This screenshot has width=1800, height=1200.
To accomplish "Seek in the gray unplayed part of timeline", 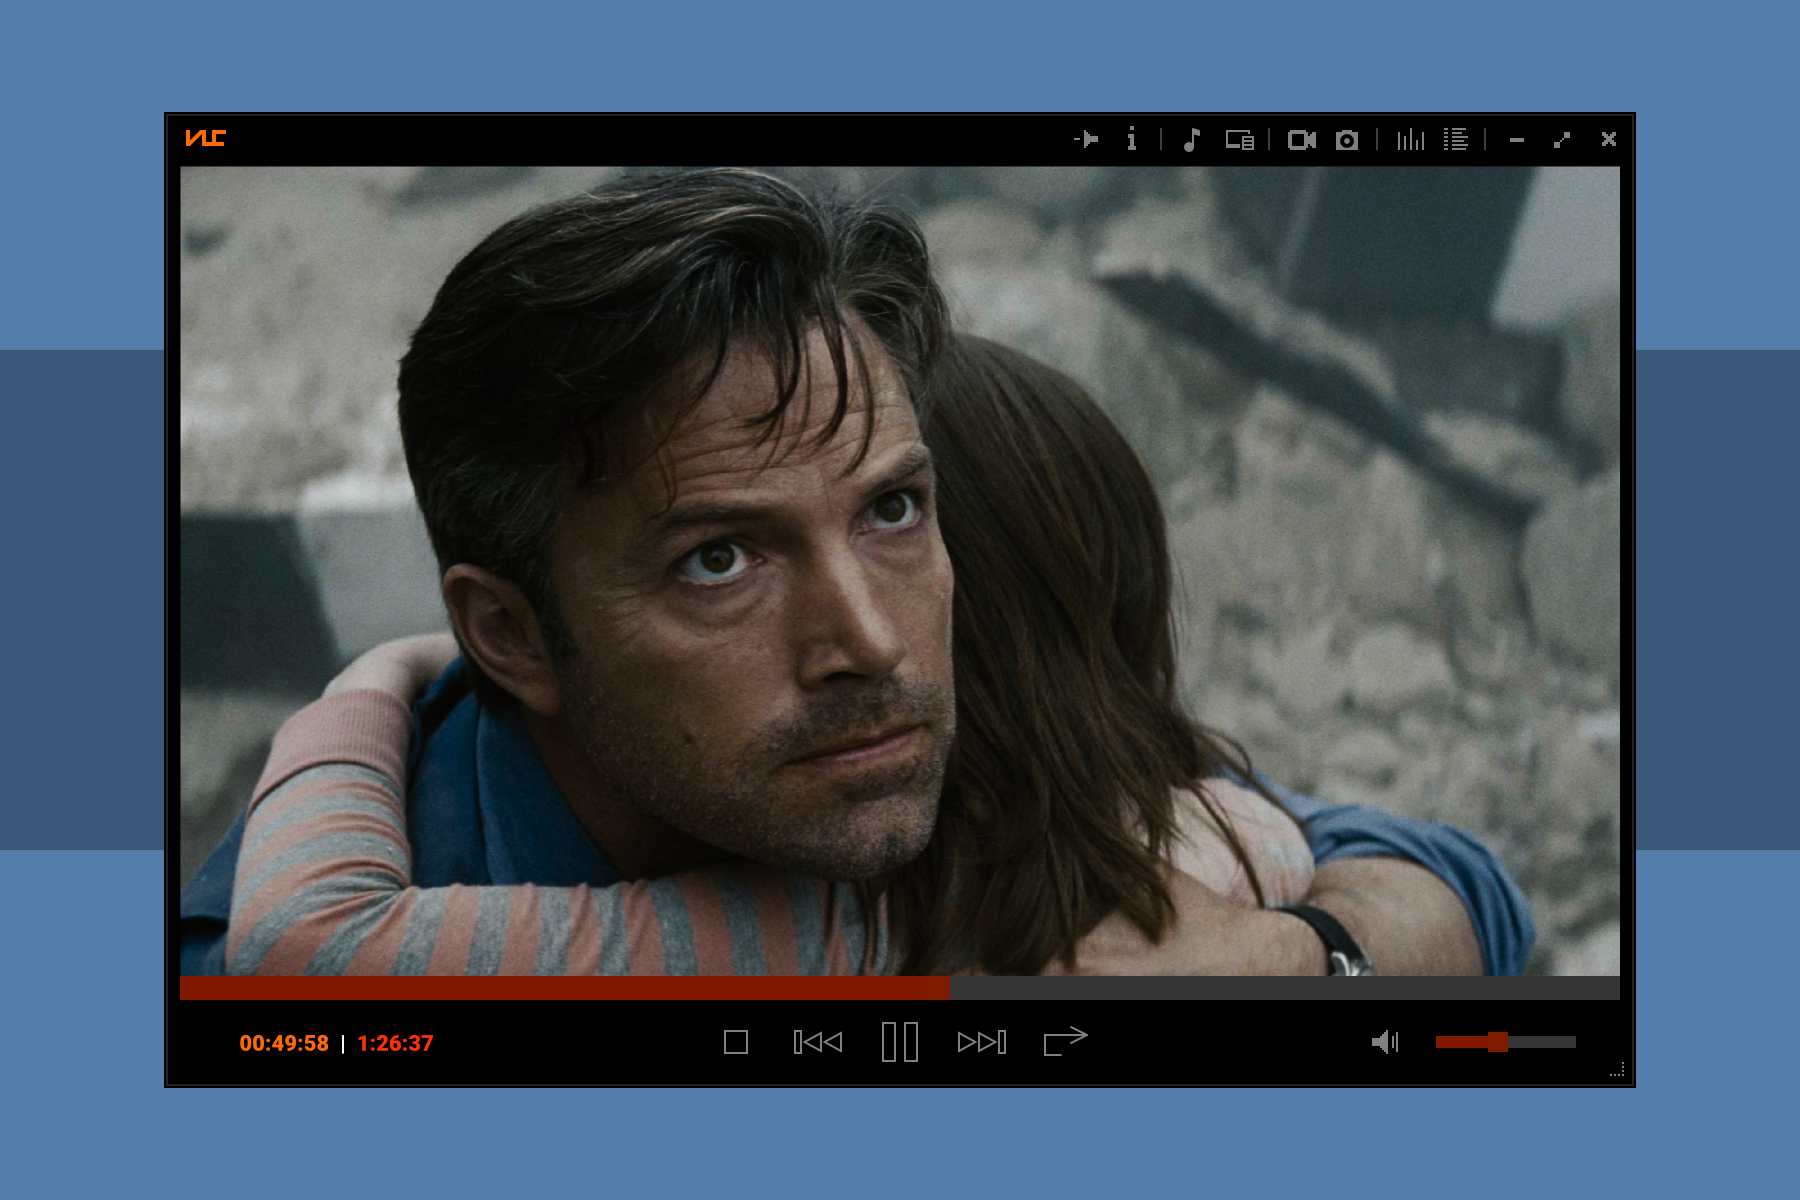I will pos(1284,988).
